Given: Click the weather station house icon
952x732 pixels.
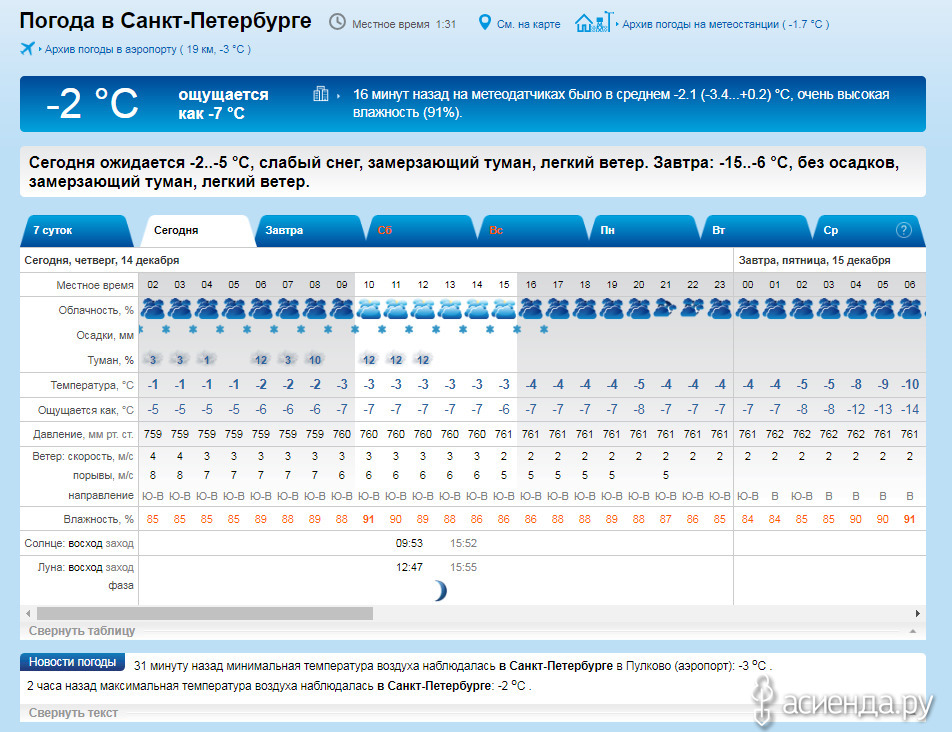Looking at the screenshot, I should click(x=594, y=22).
